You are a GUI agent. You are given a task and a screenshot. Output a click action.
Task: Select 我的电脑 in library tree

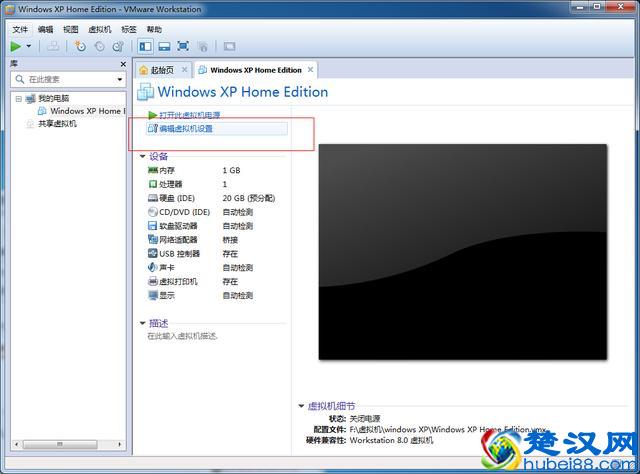point(53,98)
